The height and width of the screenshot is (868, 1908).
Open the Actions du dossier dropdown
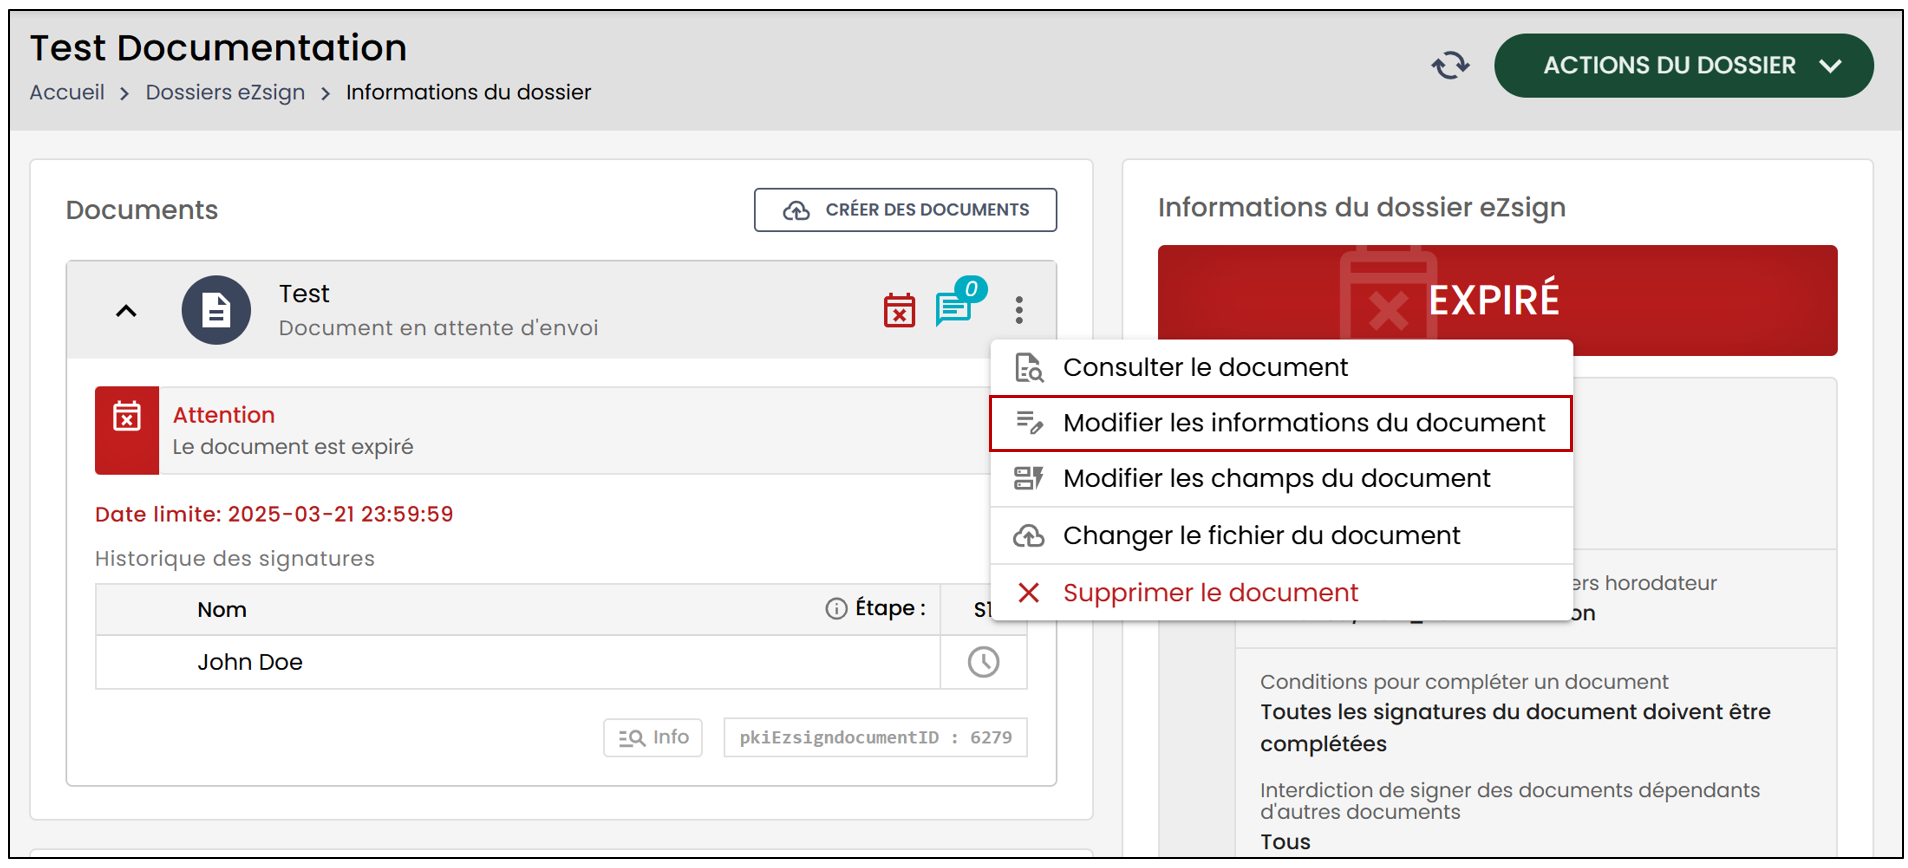click(x=1683, y=66)
